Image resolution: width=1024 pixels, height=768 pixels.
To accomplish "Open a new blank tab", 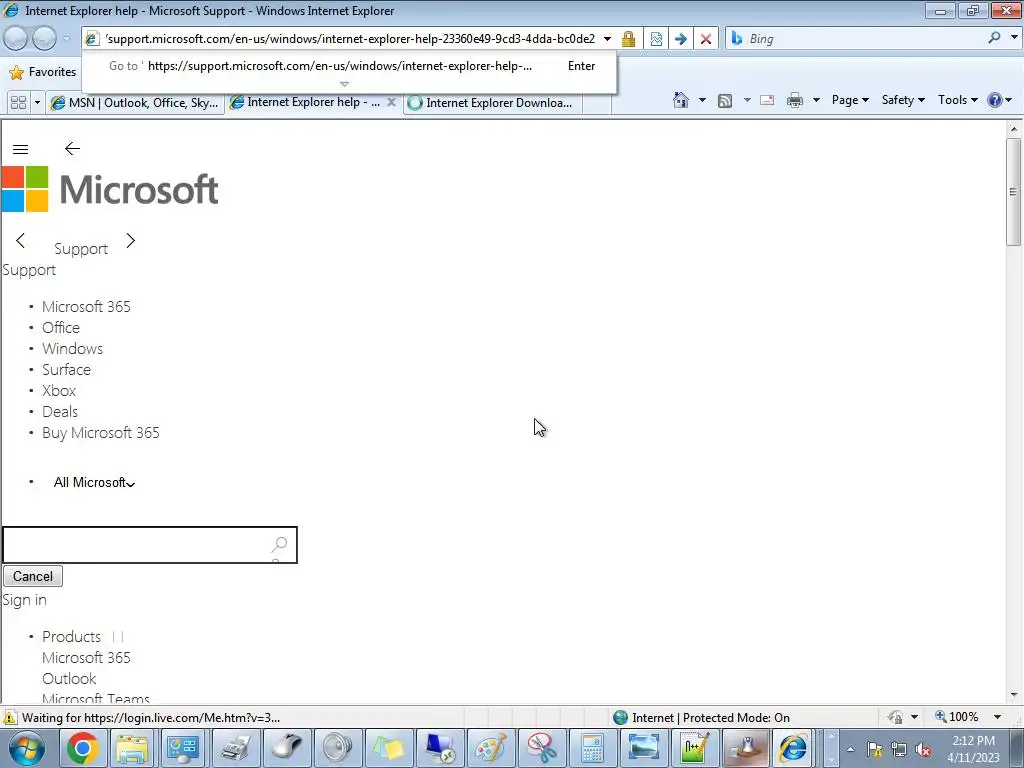I will 597,103.
